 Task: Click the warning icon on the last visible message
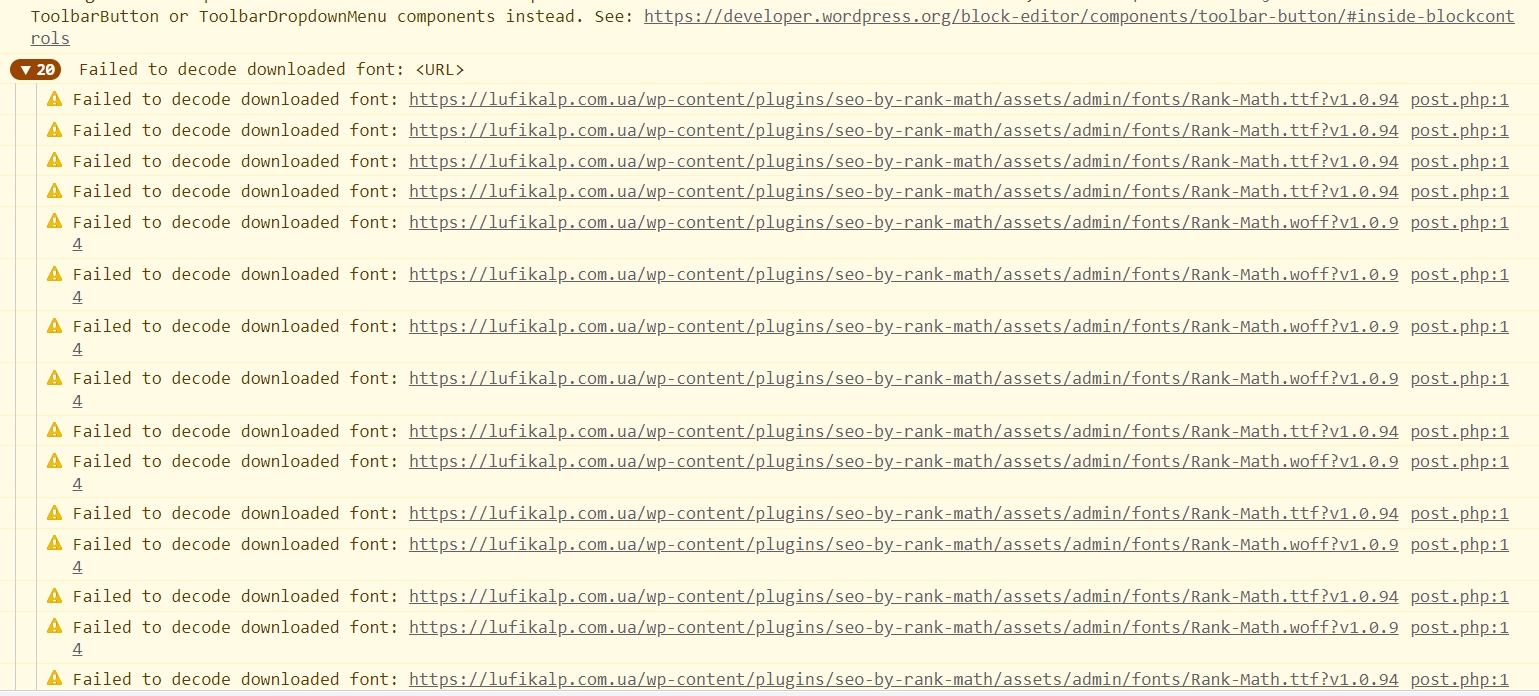coord(54,679)
